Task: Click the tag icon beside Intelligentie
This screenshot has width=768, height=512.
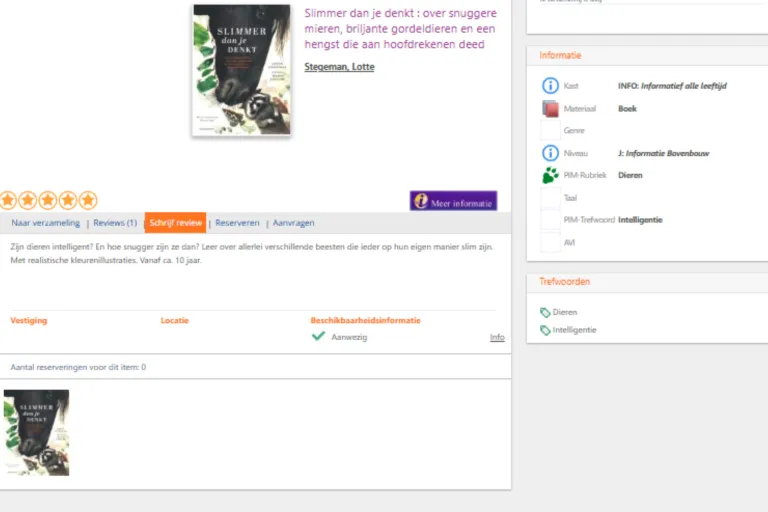Action: tap(545, 330)
